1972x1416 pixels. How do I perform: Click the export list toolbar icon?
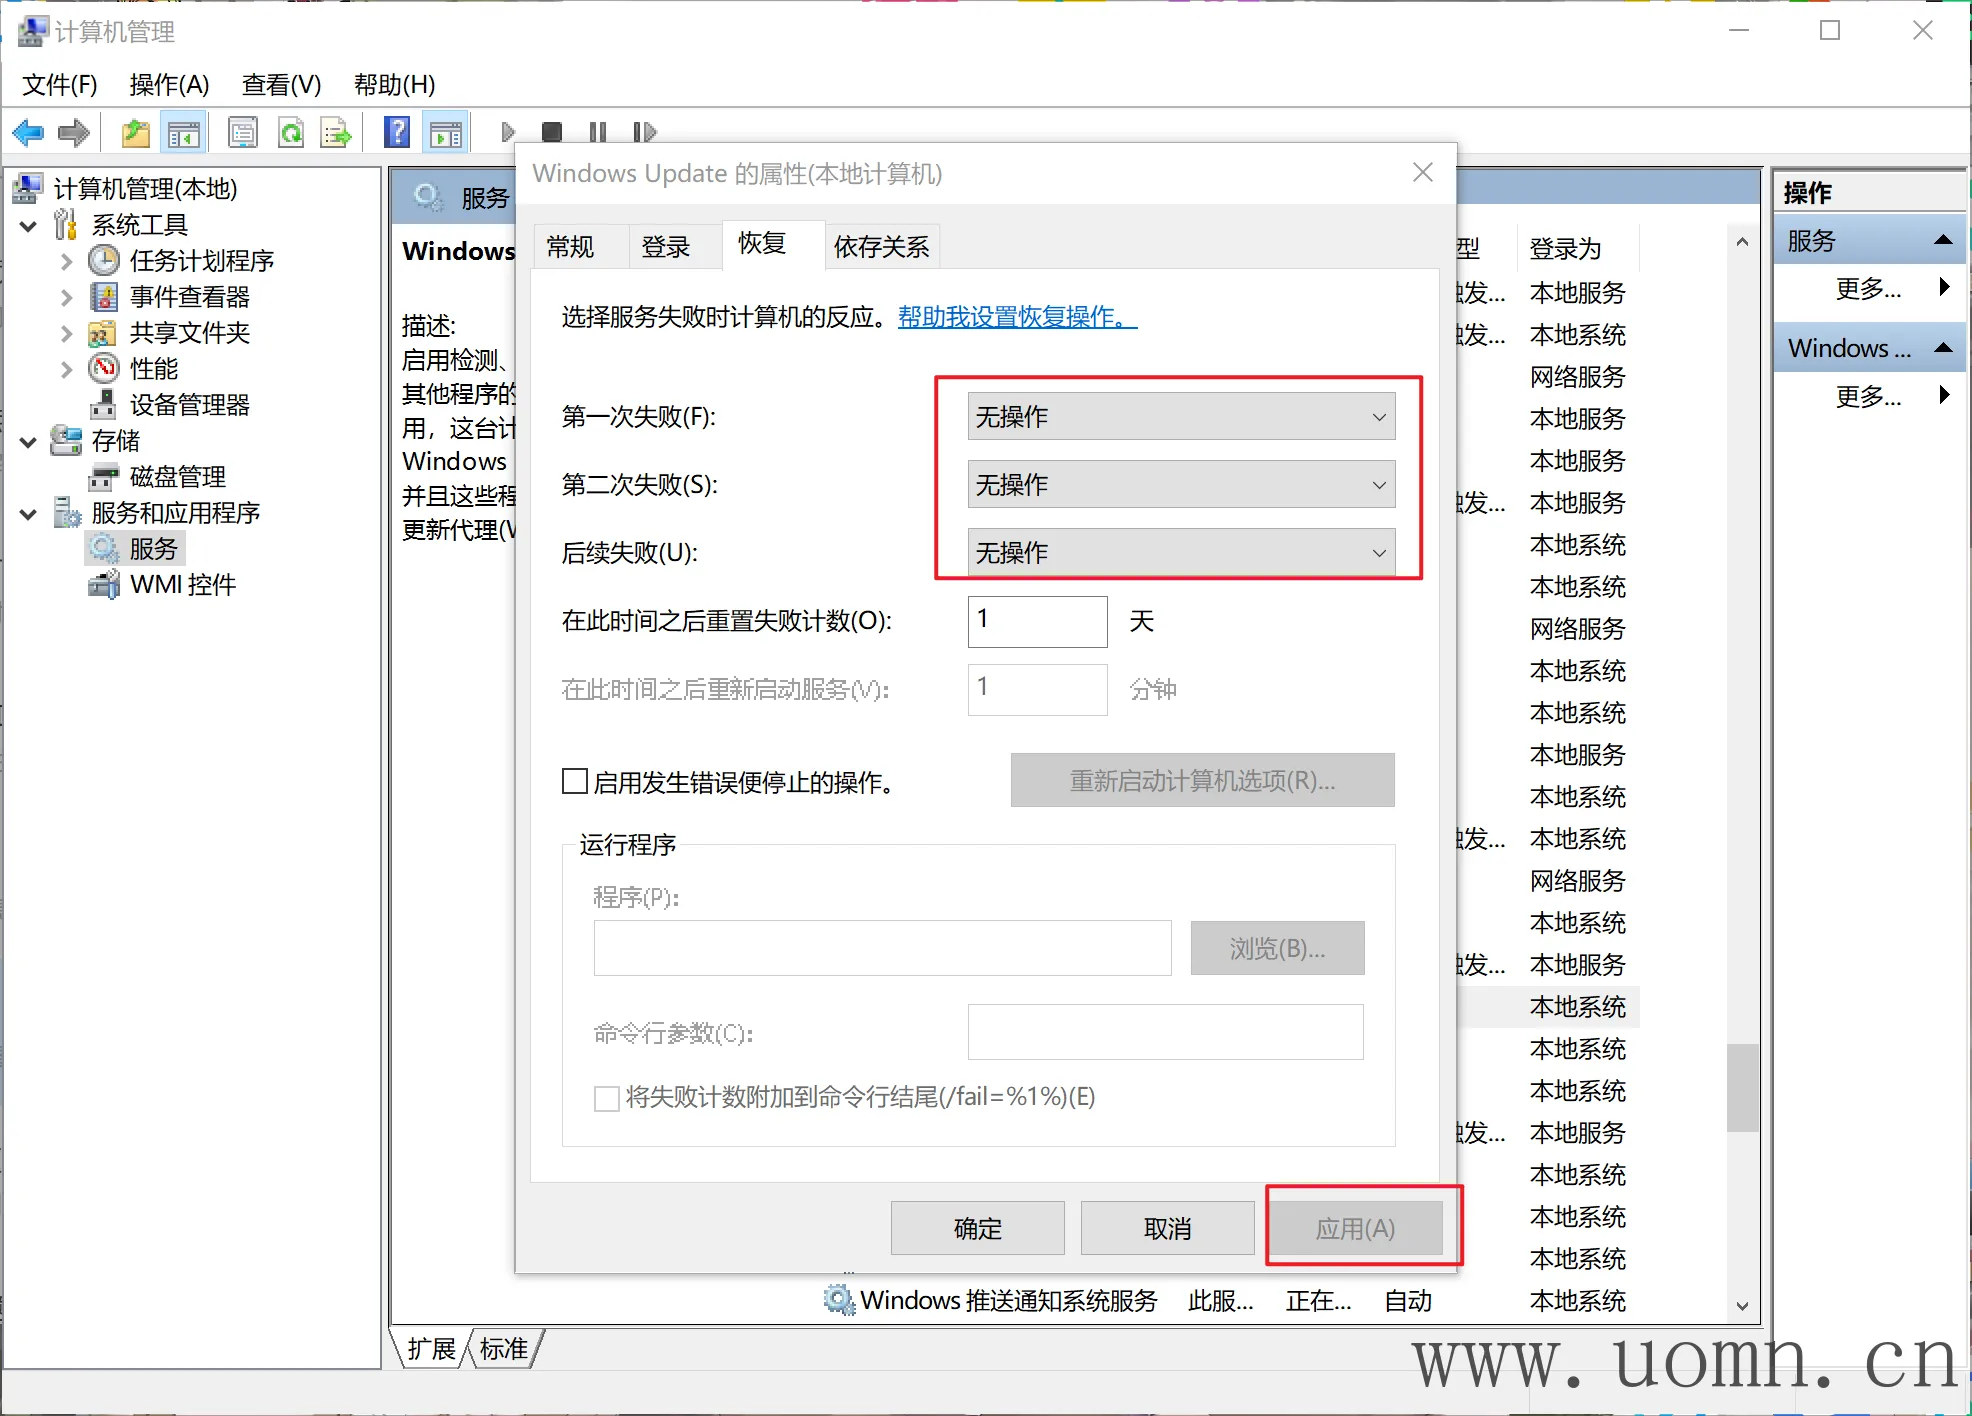[335, 132]
